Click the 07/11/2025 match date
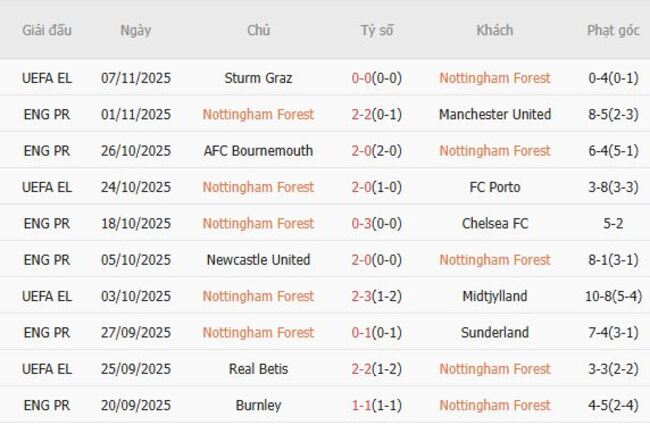Viewport: 650px width, 425px height. tap(136, 78)
